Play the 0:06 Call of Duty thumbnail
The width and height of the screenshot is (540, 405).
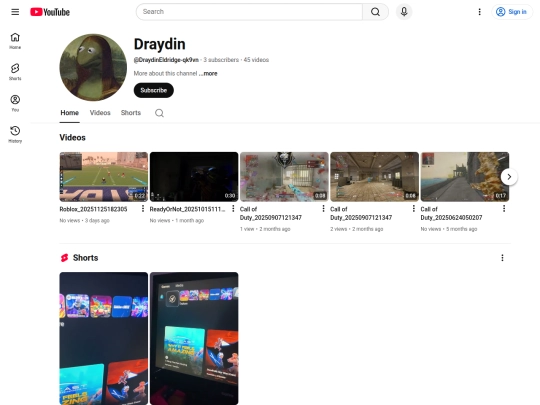point(374,177)
